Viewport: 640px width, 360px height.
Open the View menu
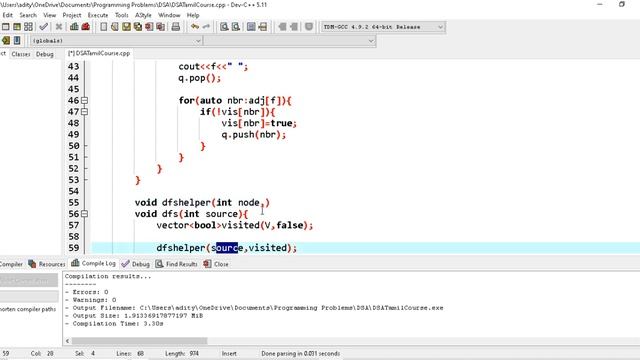coord(49,15)
